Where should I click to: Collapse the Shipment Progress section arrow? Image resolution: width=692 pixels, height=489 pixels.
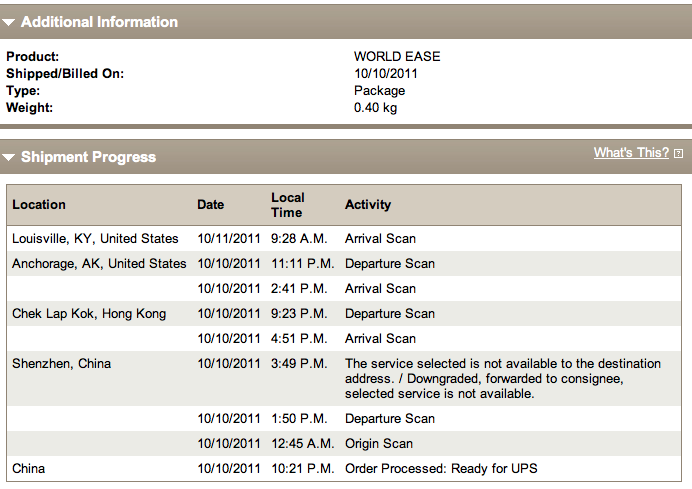tap(8, 157)
